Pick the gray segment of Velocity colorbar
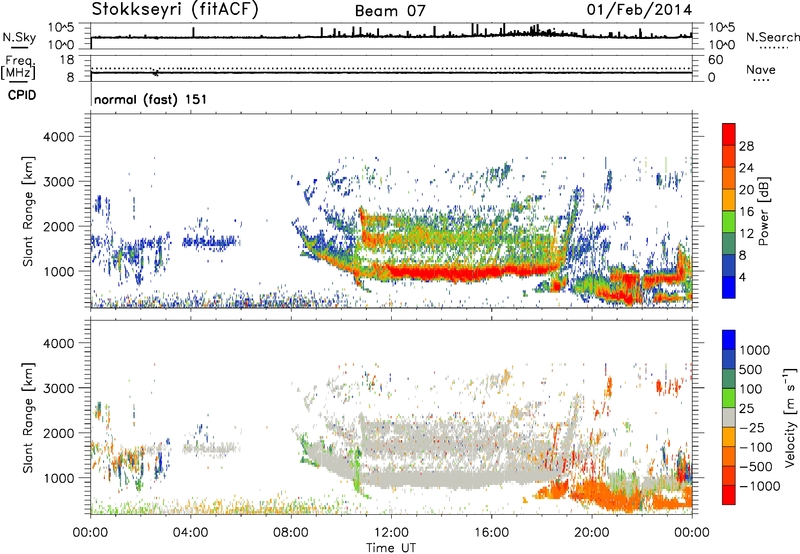 (x=729, y=417)
